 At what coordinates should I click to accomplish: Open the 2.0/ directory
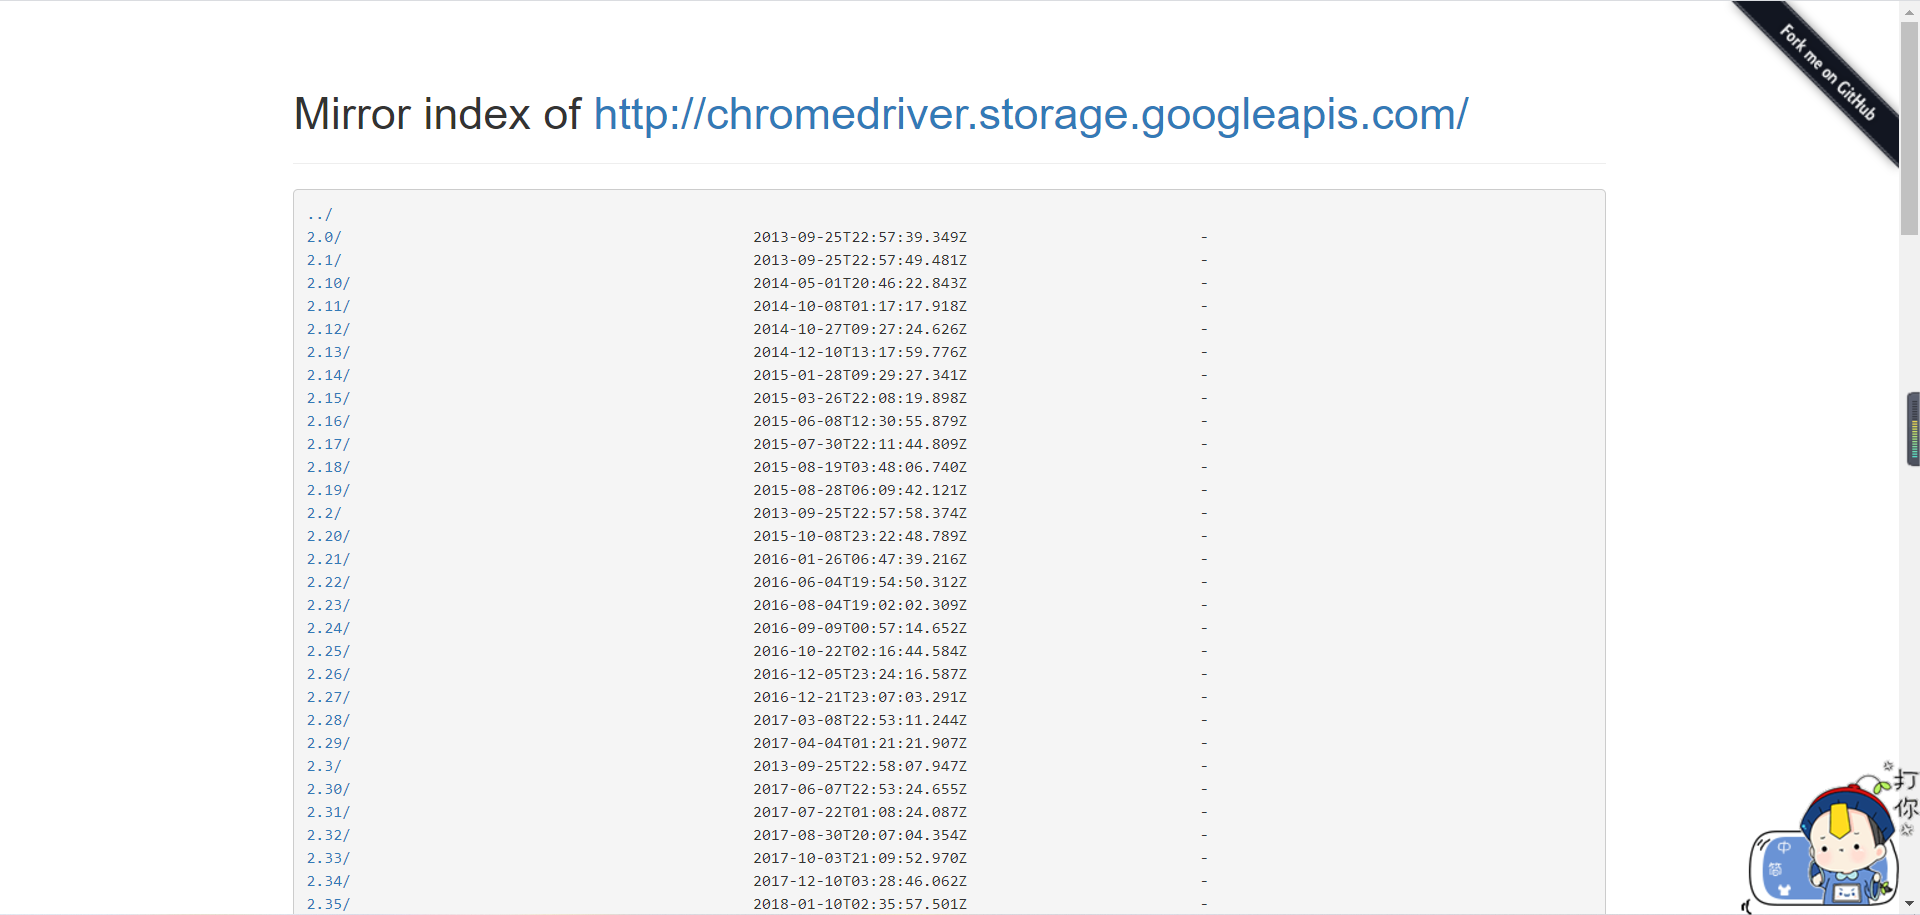pyautogui.click(x=324, y=238)
